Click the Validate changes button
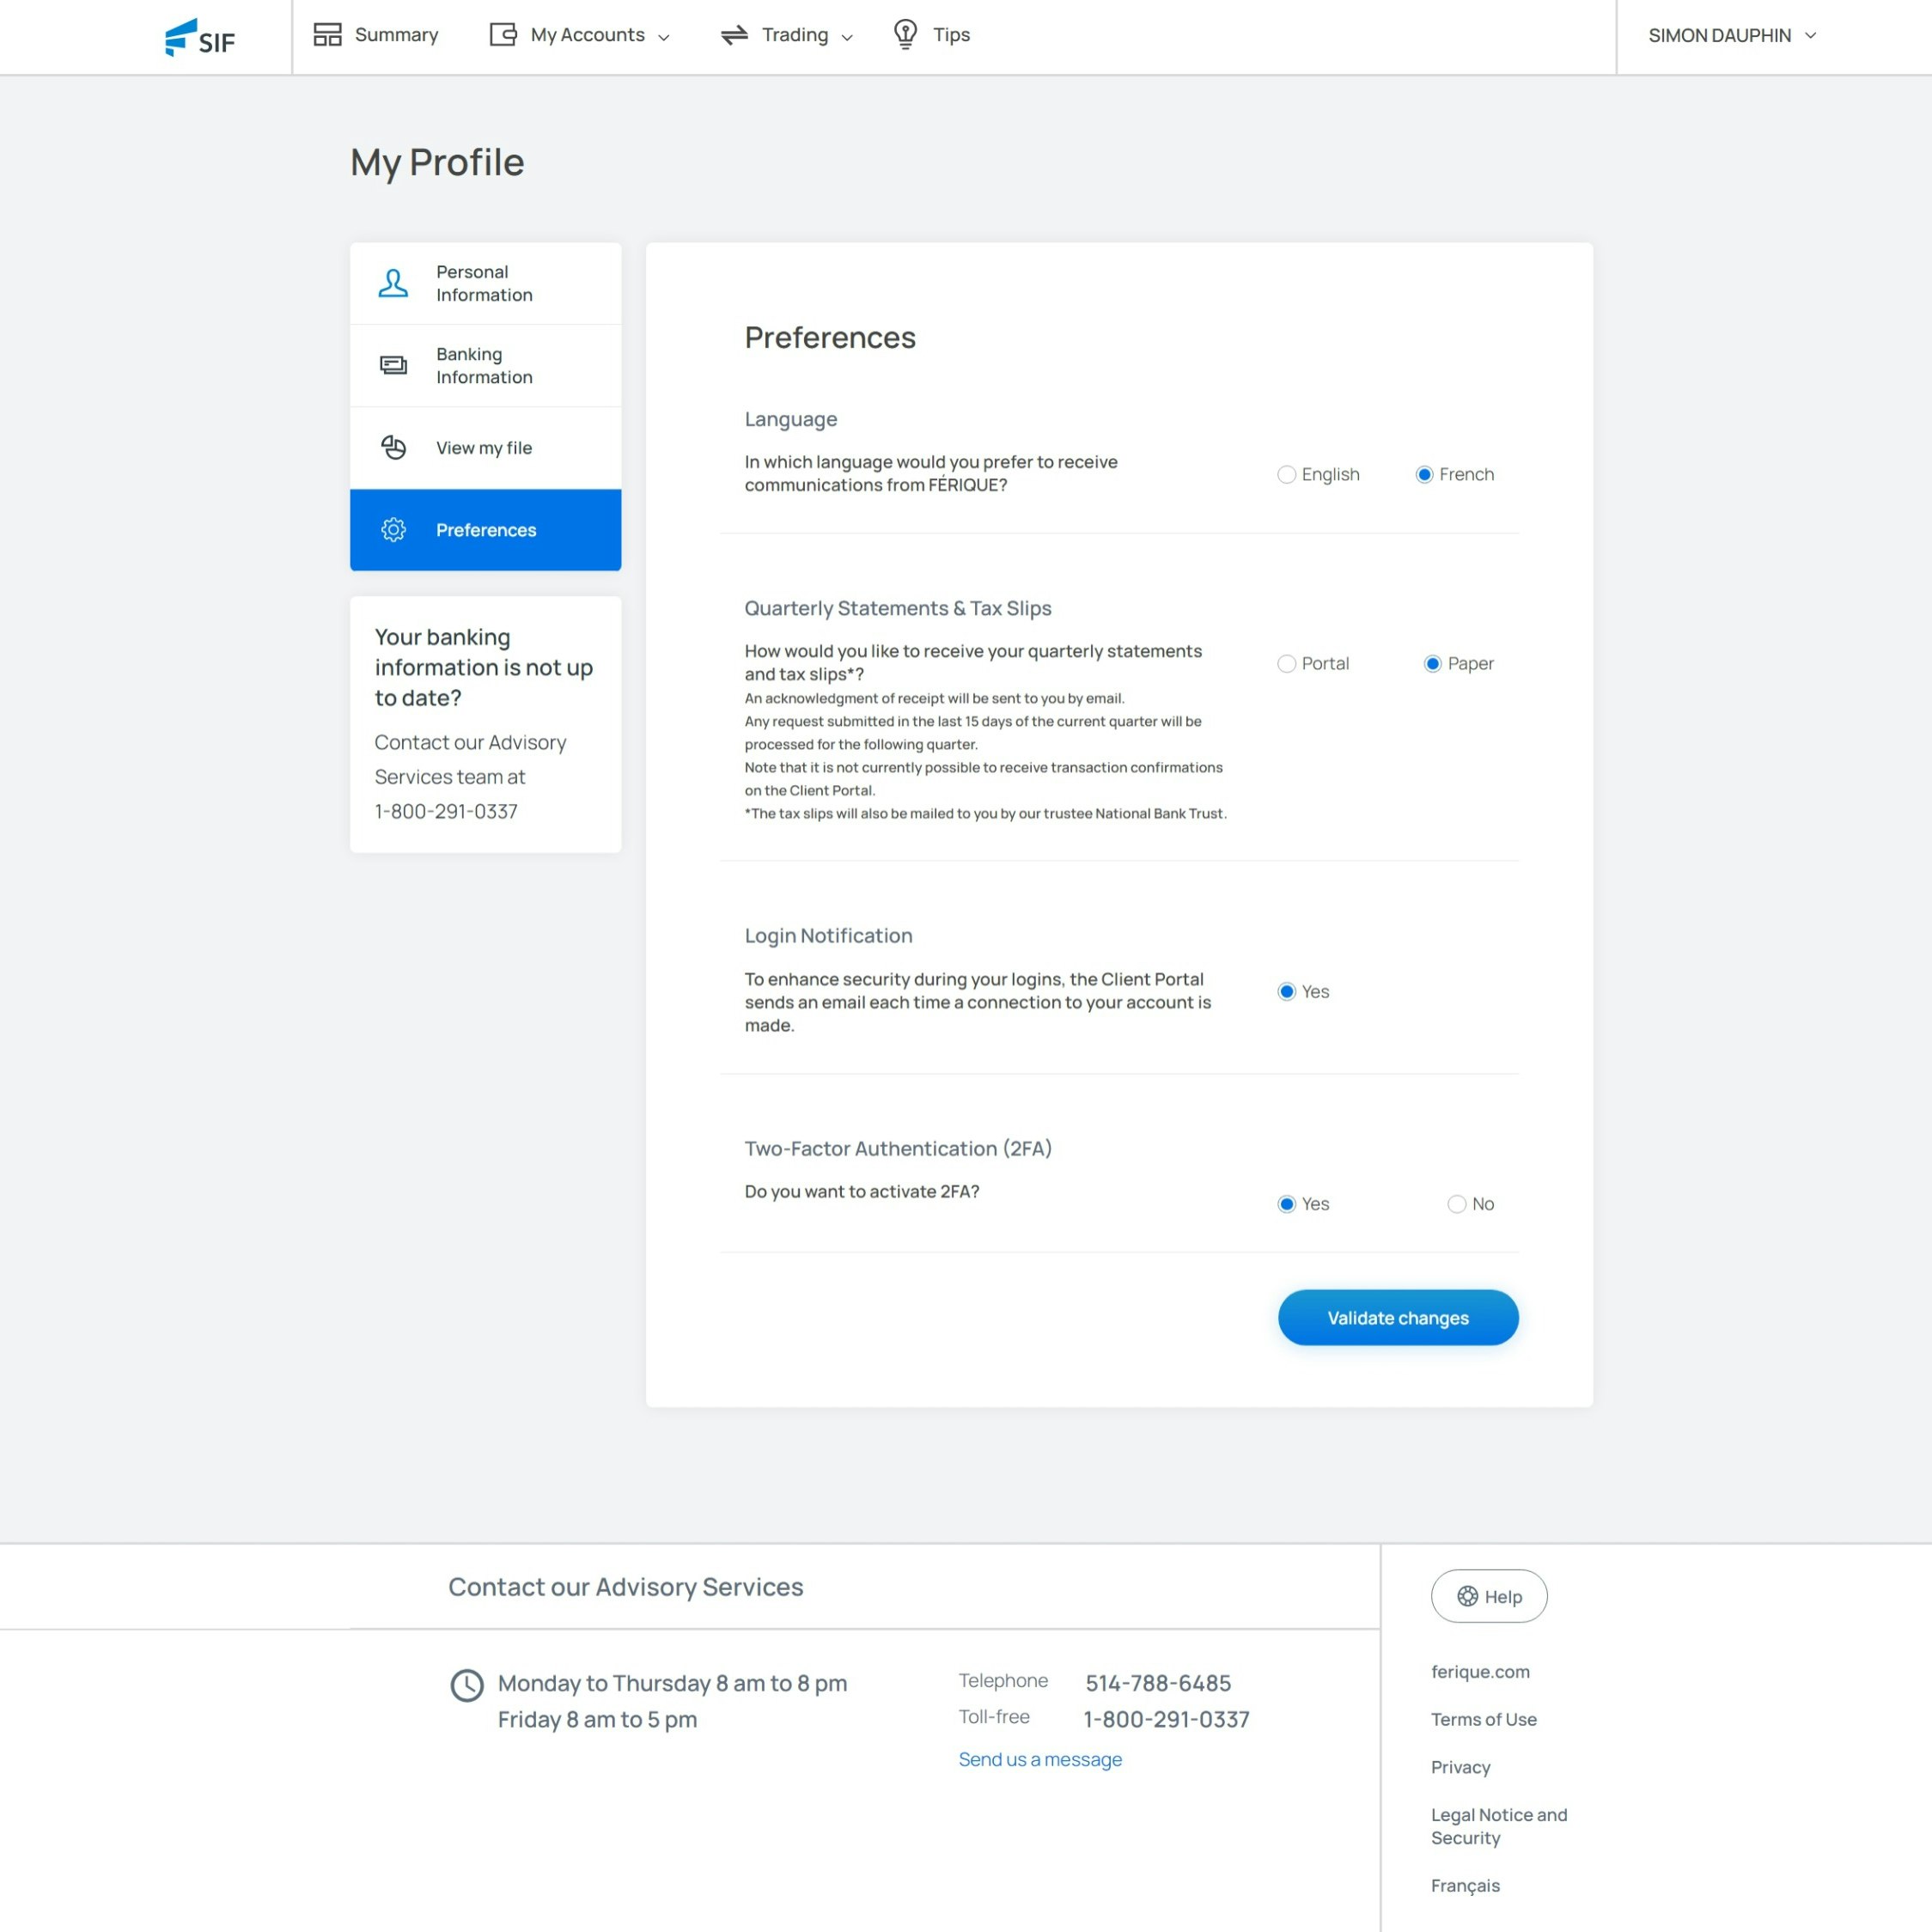1932x1932 pixels. pos(1398,1317)
